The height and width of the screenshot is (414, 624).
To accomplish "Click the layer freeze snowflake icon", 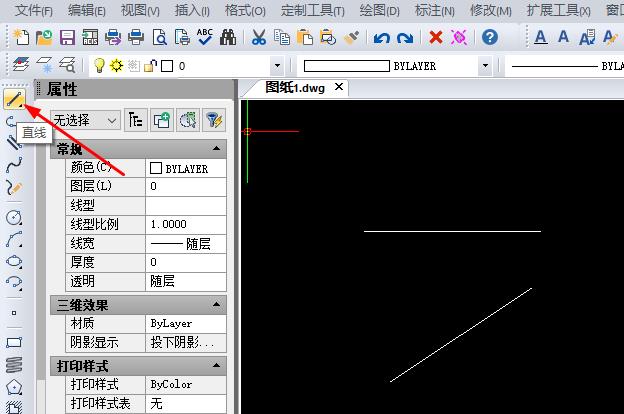I will tap(44, 65).
